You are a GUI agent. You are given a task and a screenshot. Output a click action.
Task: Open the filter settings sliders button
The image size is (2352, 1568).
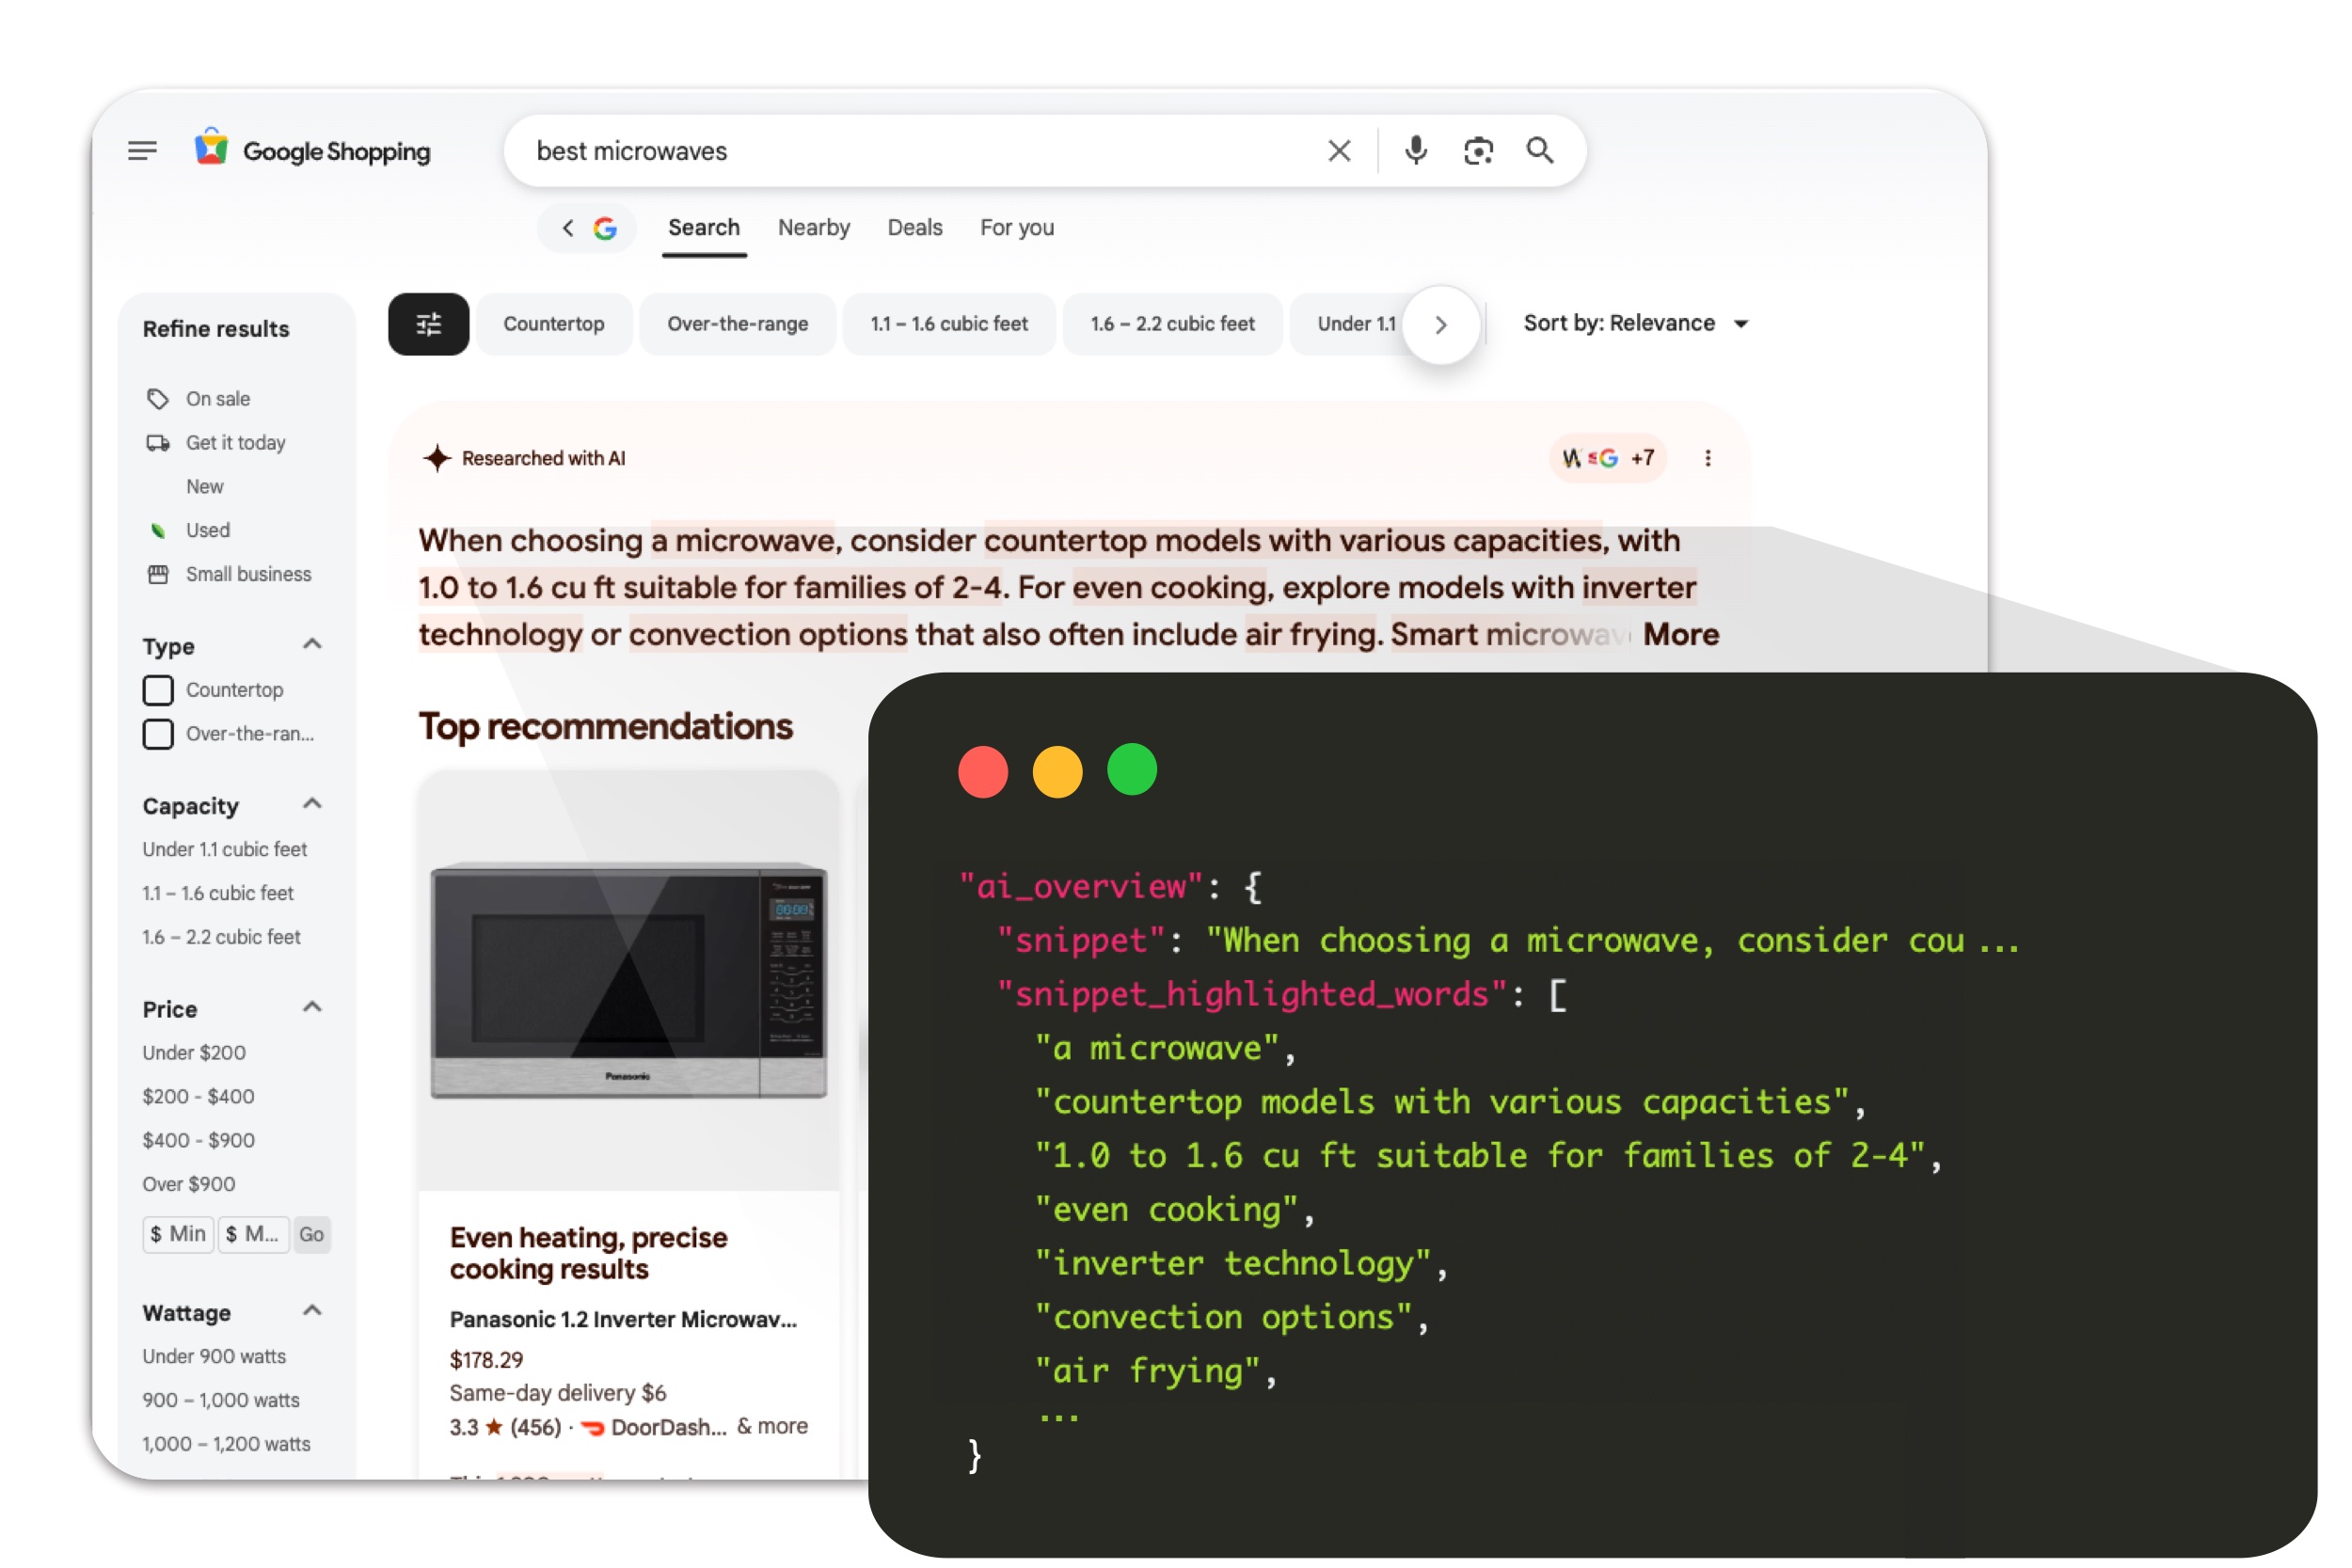tap(428, 324)
